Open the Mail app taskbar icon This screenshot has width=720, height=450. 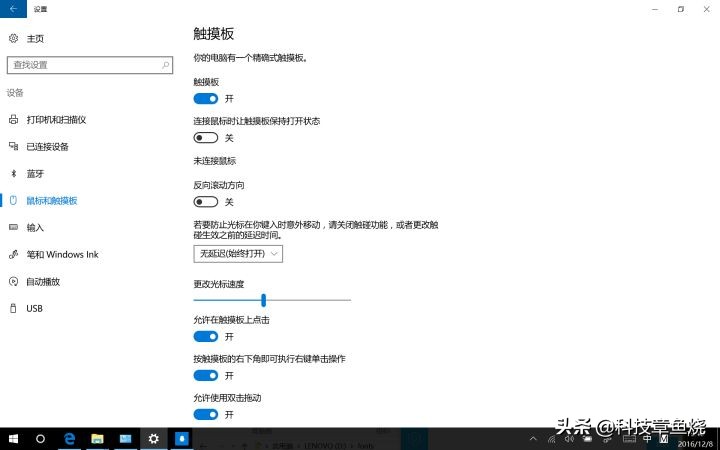125,439
